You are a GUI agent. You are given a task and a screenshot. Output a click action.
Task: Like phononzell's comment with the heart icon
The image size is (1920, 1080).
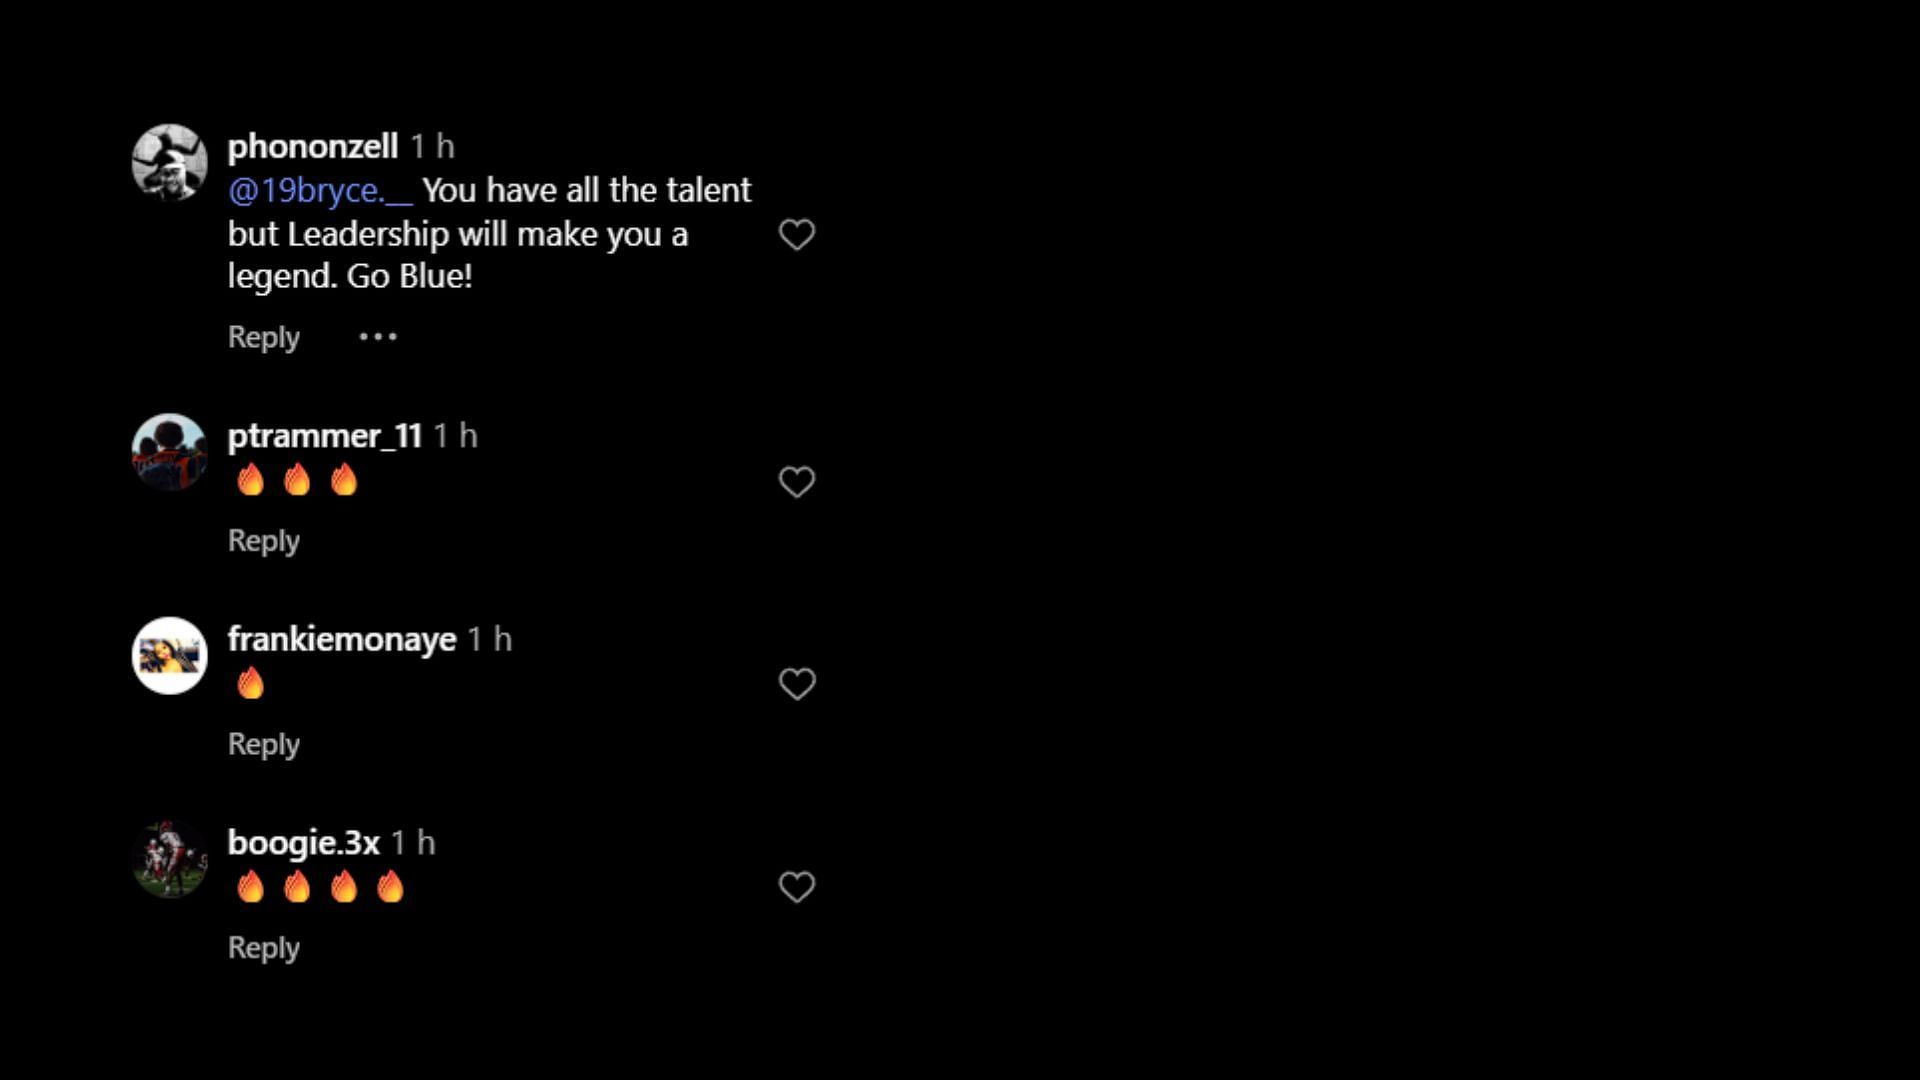click(x=797, y=235)
